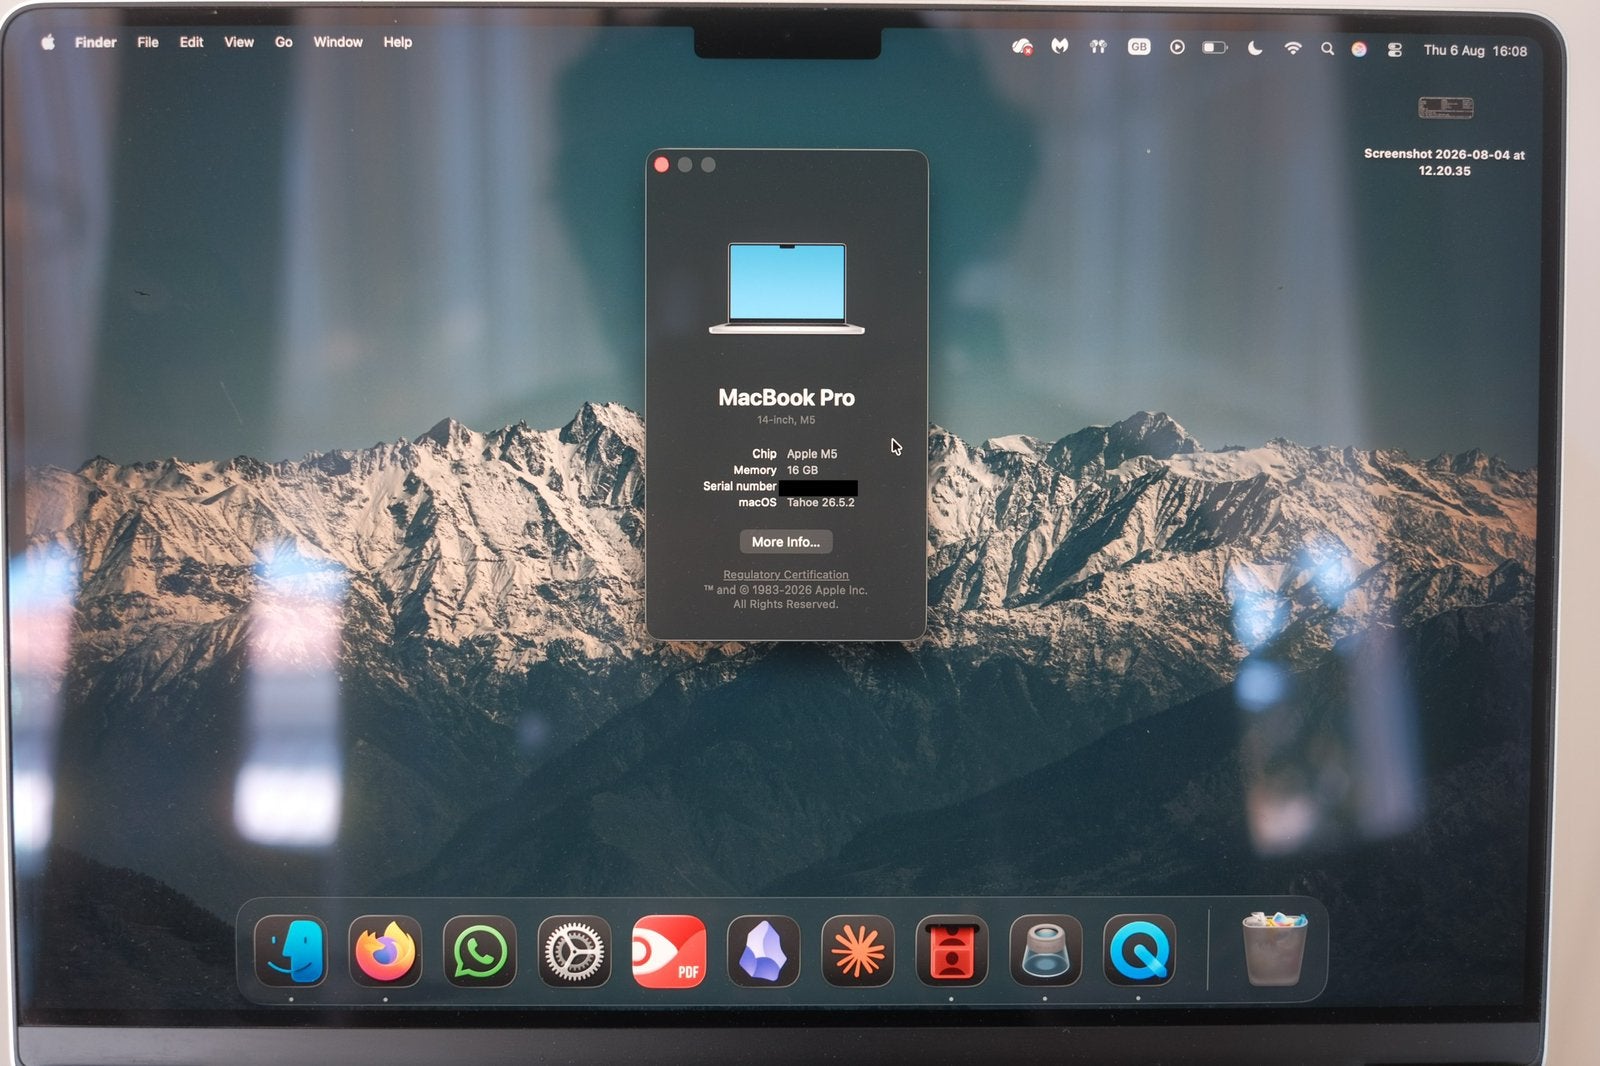Launch the red PDF app in the Dock
Screen dimensions: 1600x1066
click(669, 951)
